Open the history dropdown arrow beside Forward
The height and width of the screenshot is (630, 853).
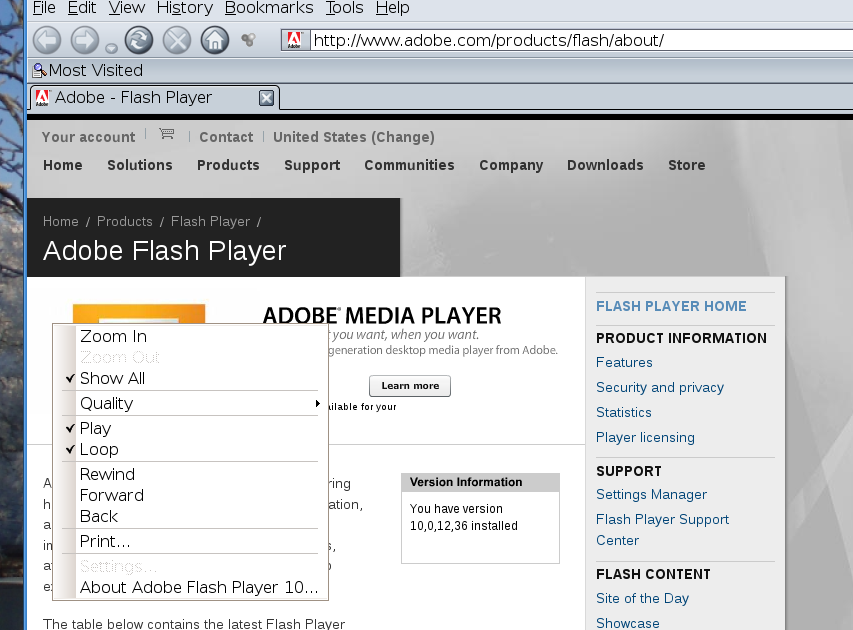click(111, 48)
